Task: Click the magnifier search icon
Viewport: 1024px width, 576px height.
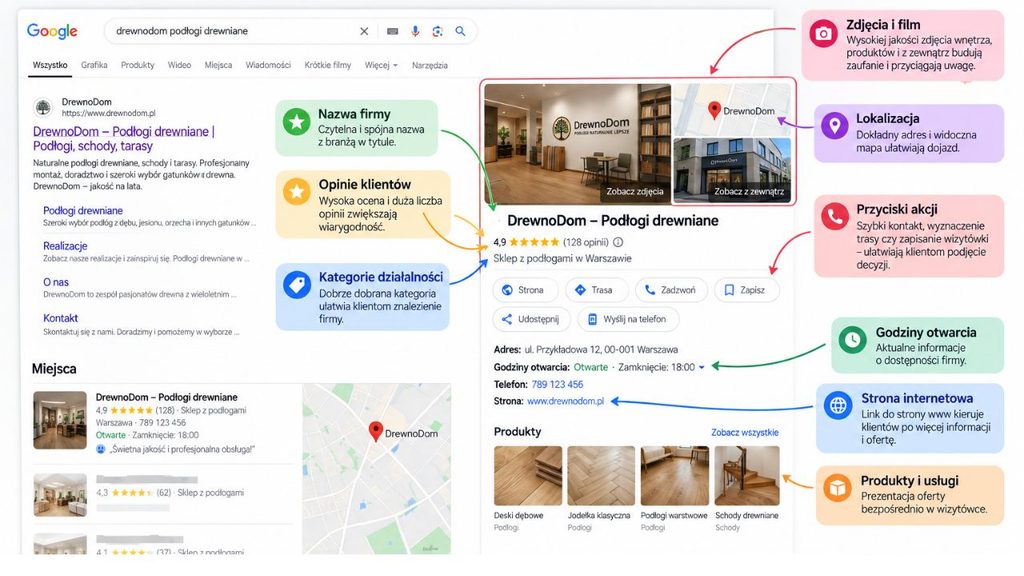Action: 460,31
